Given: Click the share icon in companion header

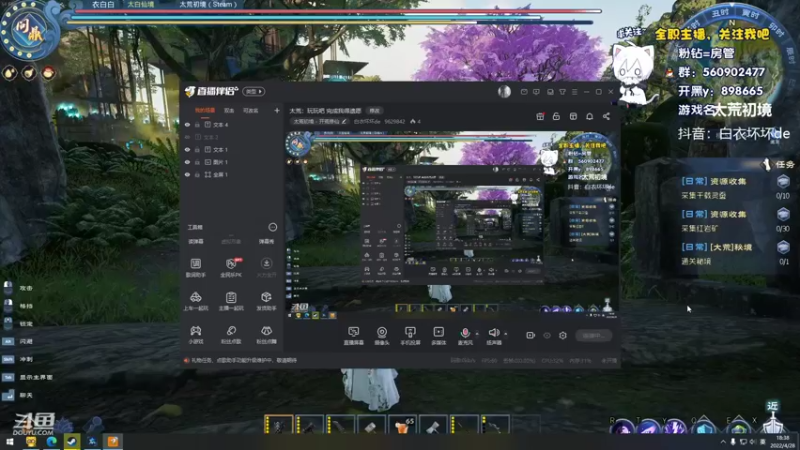Looking at the screenshot, I should tap(606, 116).
